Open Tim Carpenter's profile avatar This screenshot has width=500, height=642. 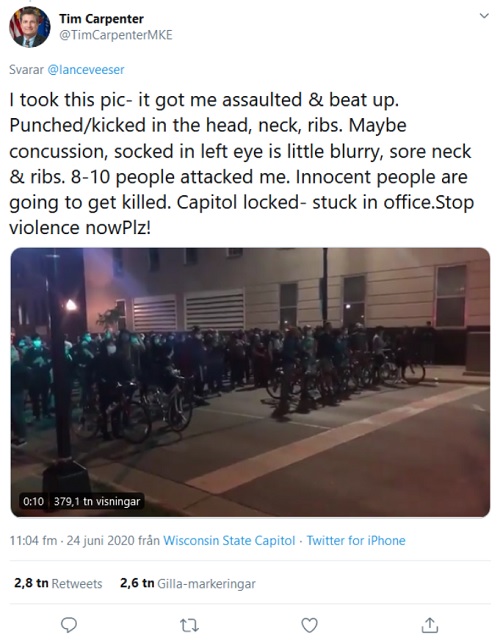point(29,27)
